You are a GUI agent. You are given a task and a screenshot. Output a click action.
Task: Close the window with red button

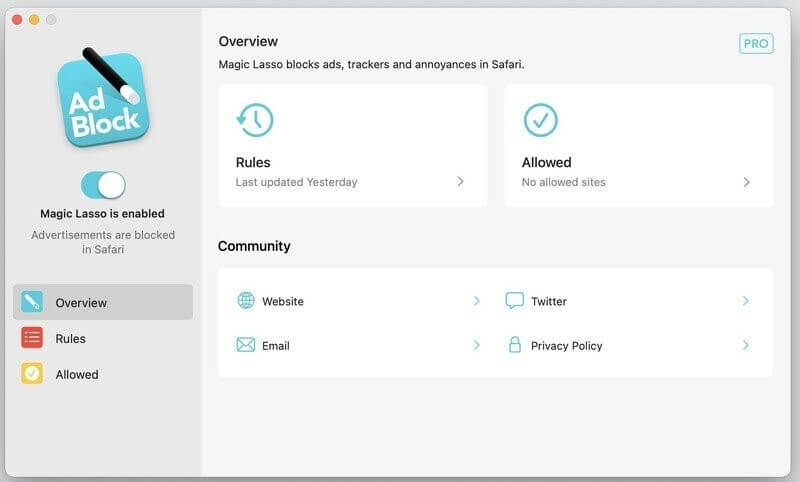17,20
